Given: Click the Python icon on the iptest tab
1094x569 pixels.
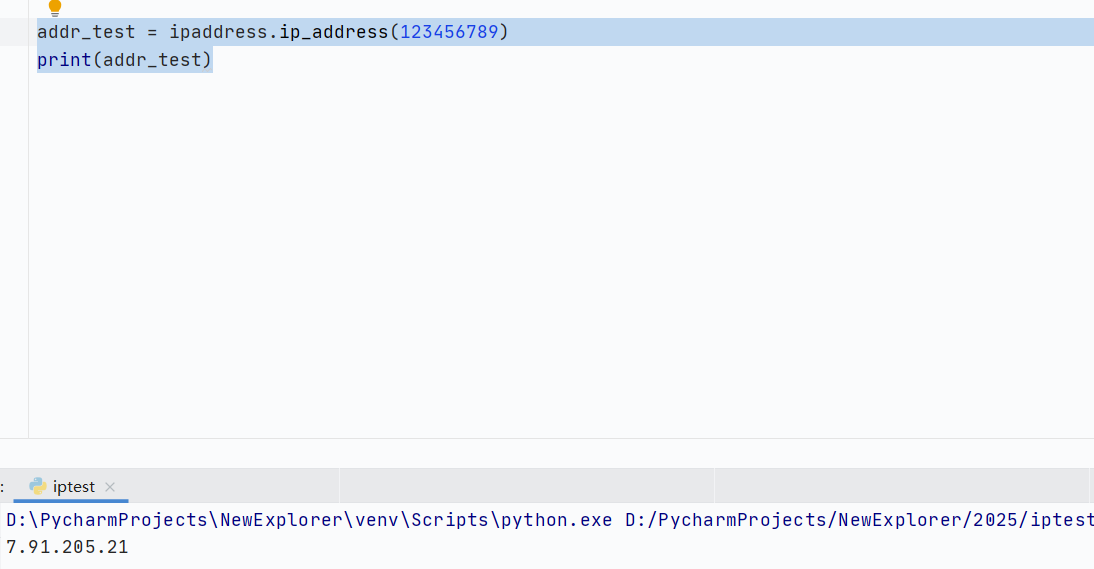Looking at the screenshot, I should click(x=38, y=487).
